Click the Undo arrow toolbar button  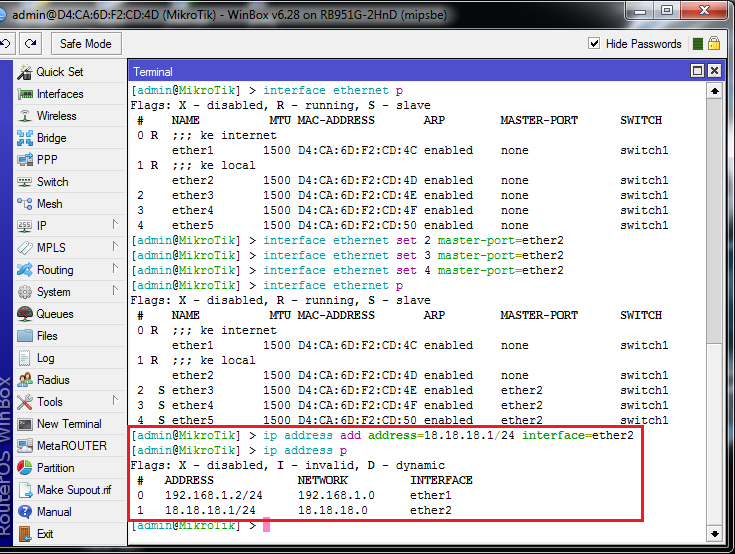[x=6, y=44]
